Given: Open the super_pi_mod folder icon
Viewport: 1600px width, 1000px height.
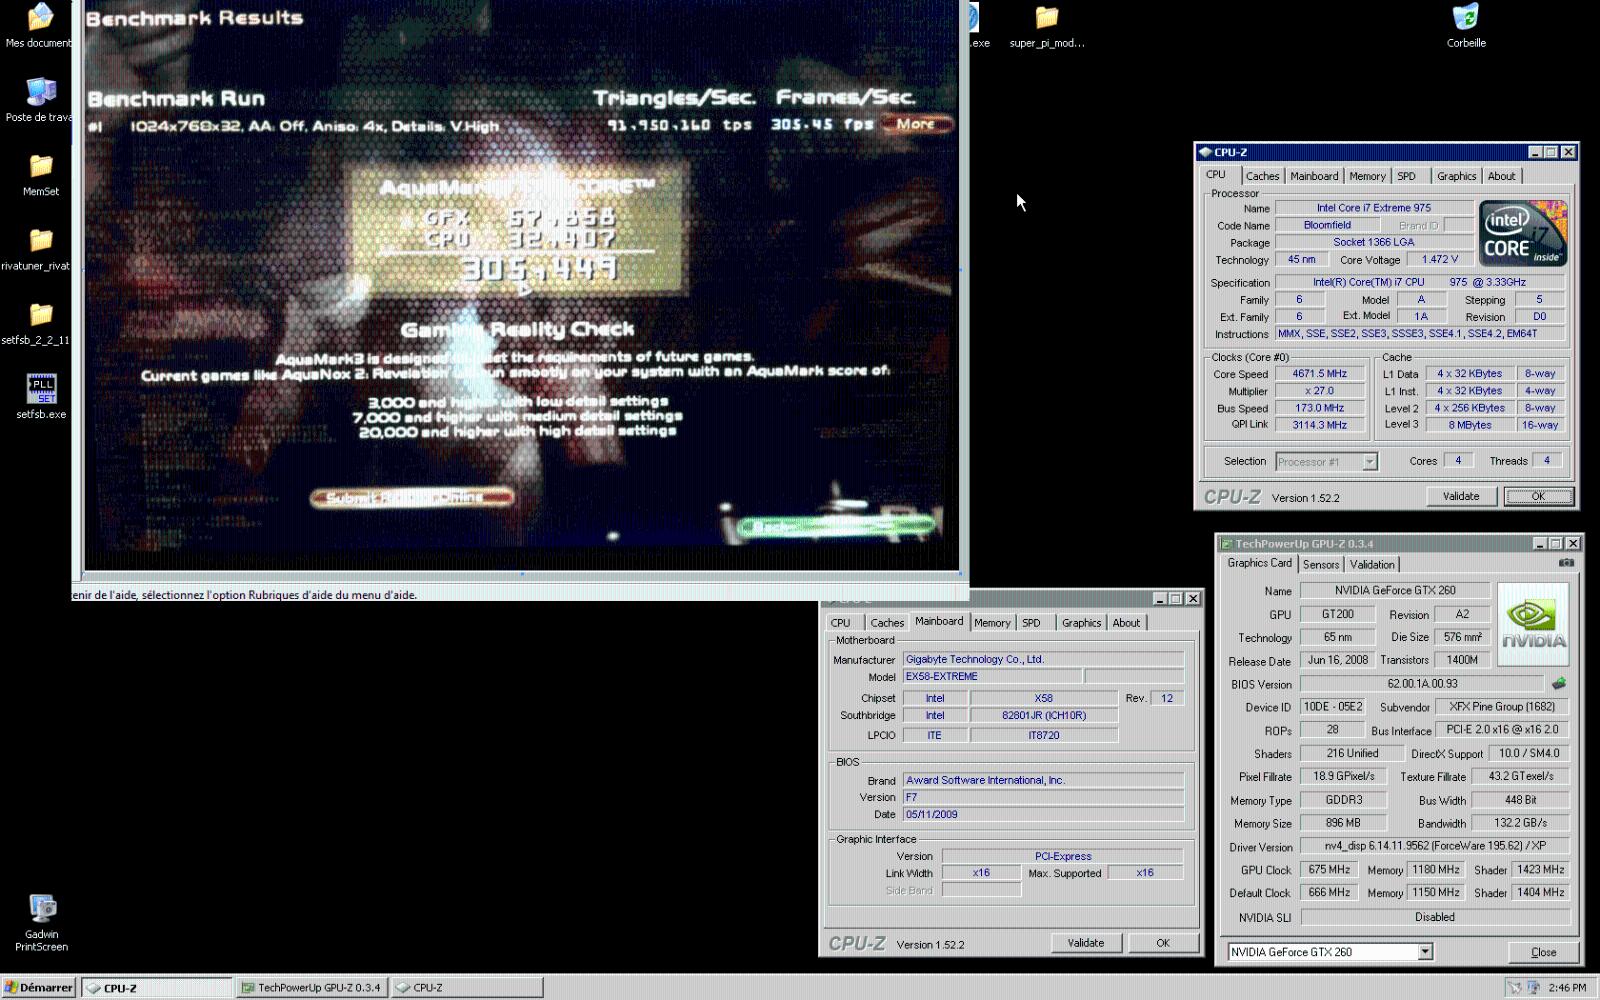Looking at the screenshot, I should pos(1046,18).
